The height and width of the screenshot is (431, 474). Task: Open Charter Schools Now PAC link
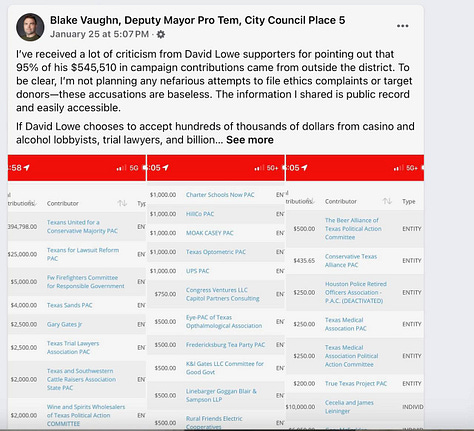tap(220, 195)
